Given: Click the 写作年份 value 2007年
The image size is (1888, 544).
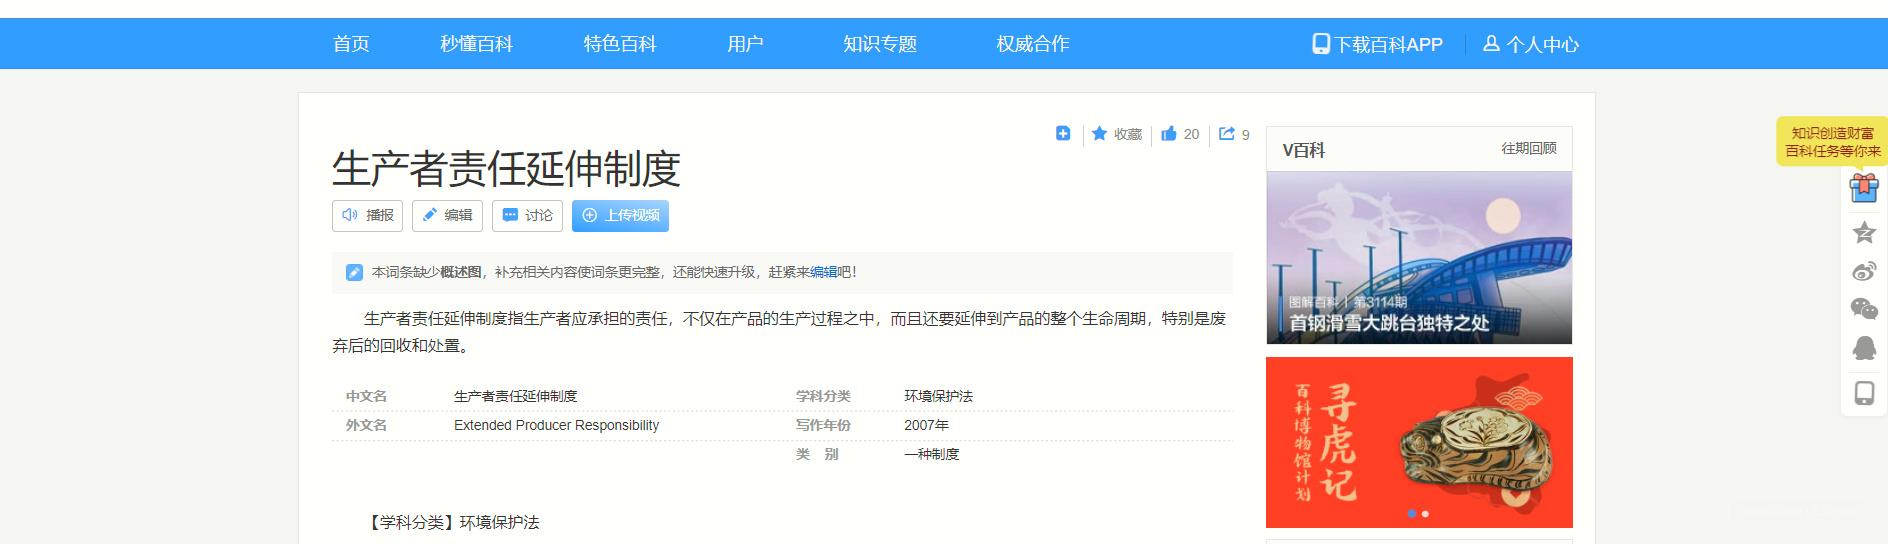Looking at the screenshot, I should pyautogui.click(x=926, y=425).
